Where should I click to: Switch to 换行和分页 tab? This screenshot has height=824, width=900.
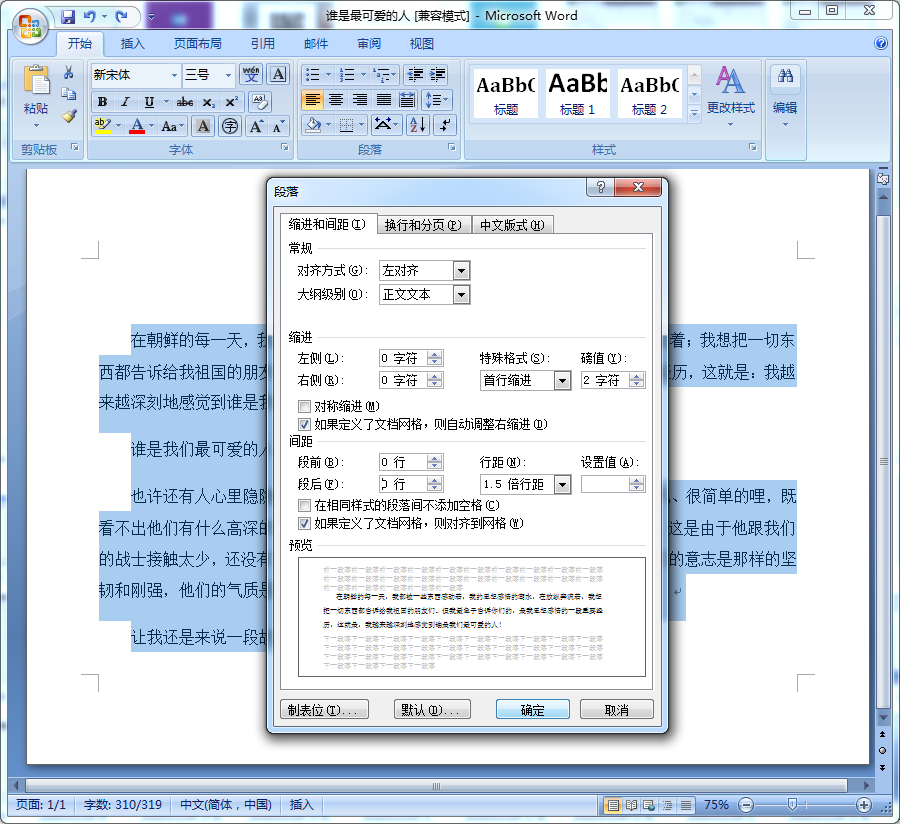(423, 225)
